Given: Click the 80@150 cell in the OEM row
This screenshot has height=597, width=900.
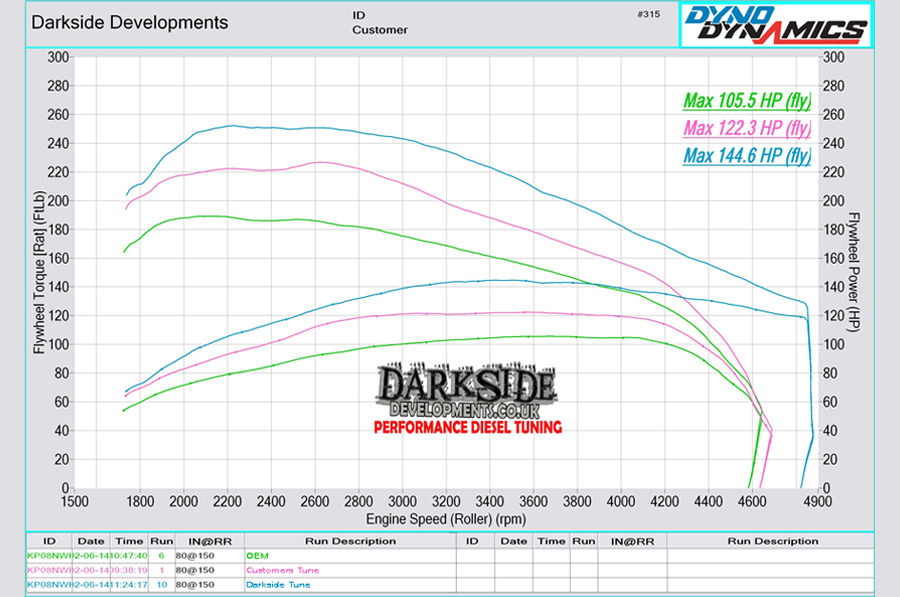Looking at the screenshot, I should [195, 556].
